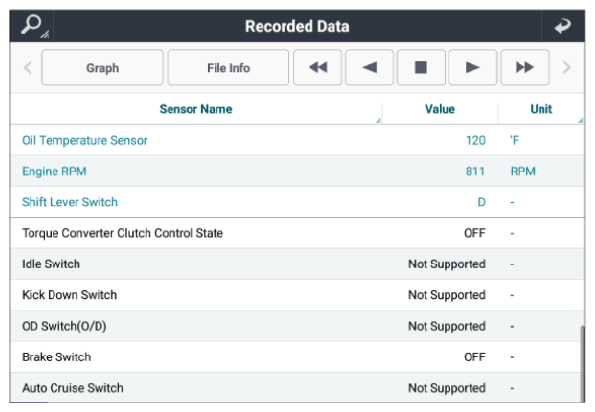Select the Torque Converter Clutch Control State row
595x412 pixels.
click(x=297, y=233)
